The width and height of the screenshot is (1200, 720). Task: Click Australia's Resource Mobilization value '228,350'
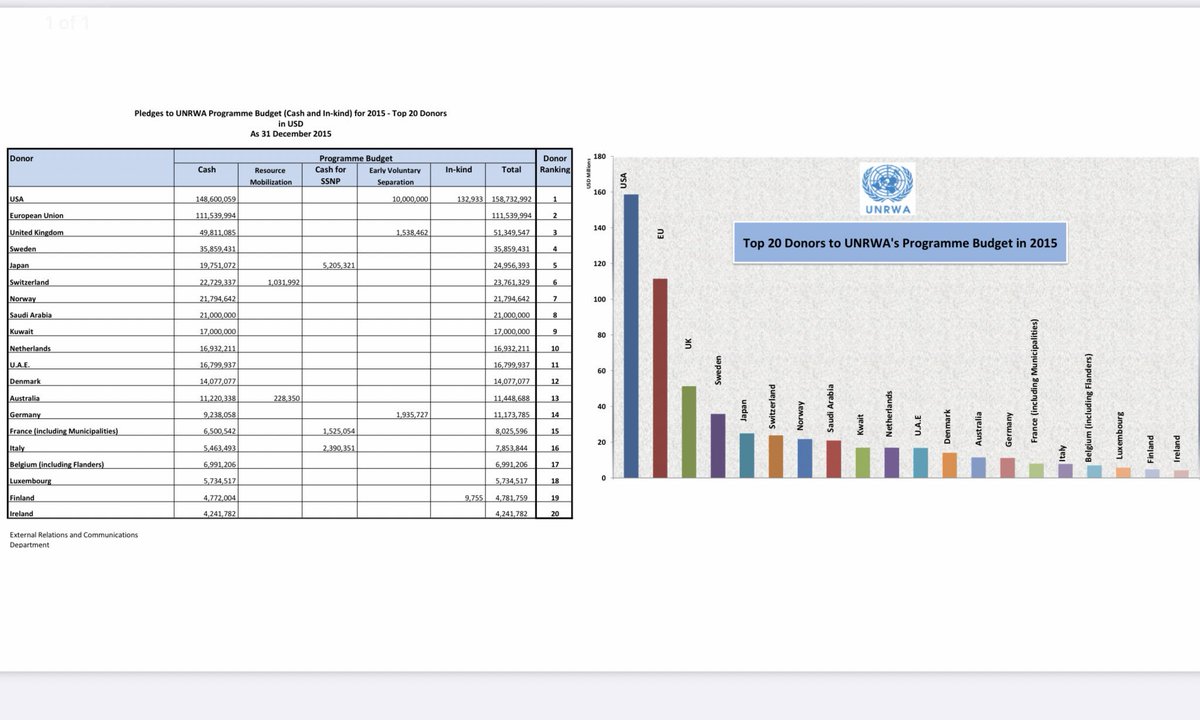coord(287,398)
